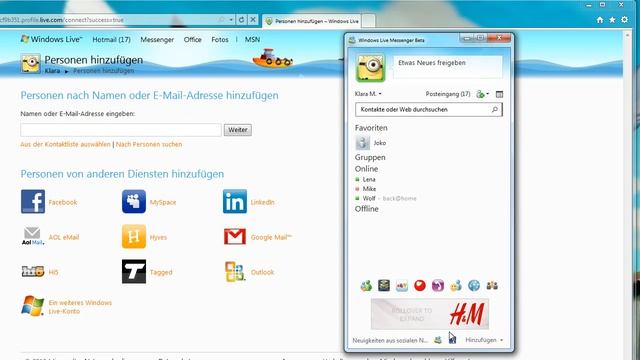Click the dark box app icon in Messenger

[384, 285]
